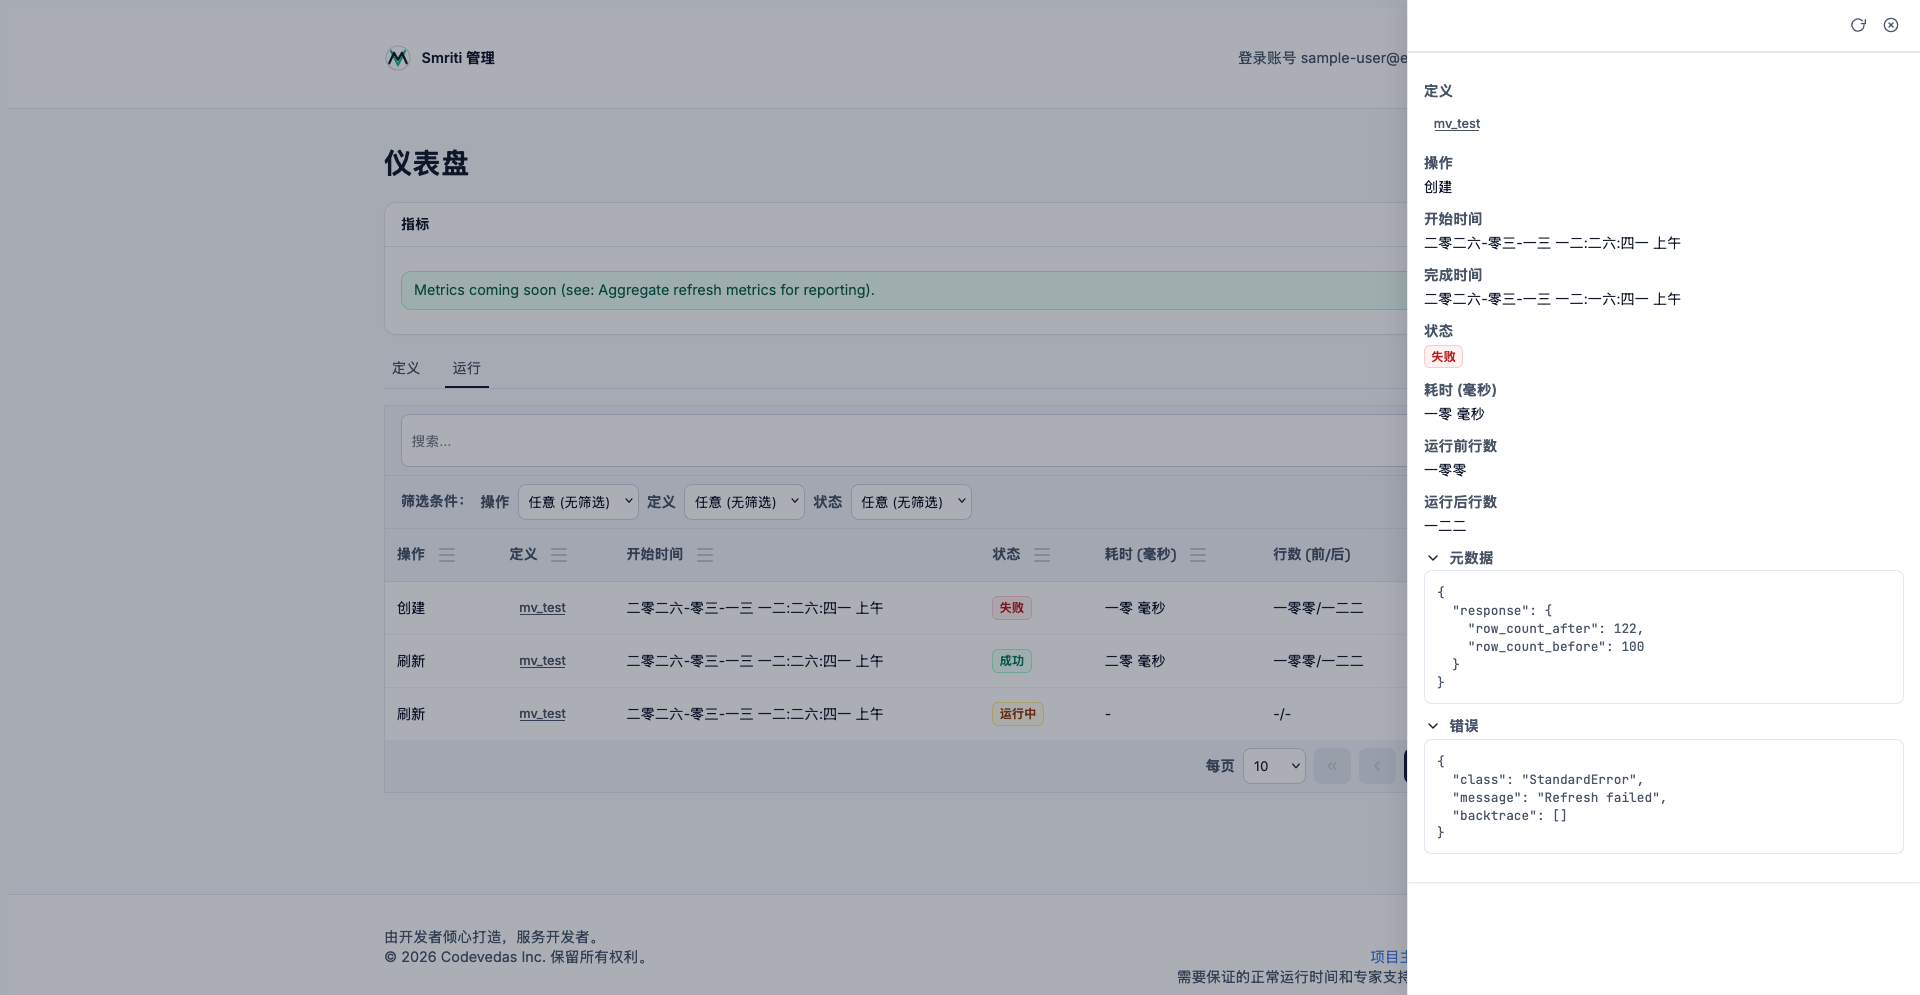Click mv_test link in the 运行中 row
The image size is (1920, 995).
[x=542, y=714]
